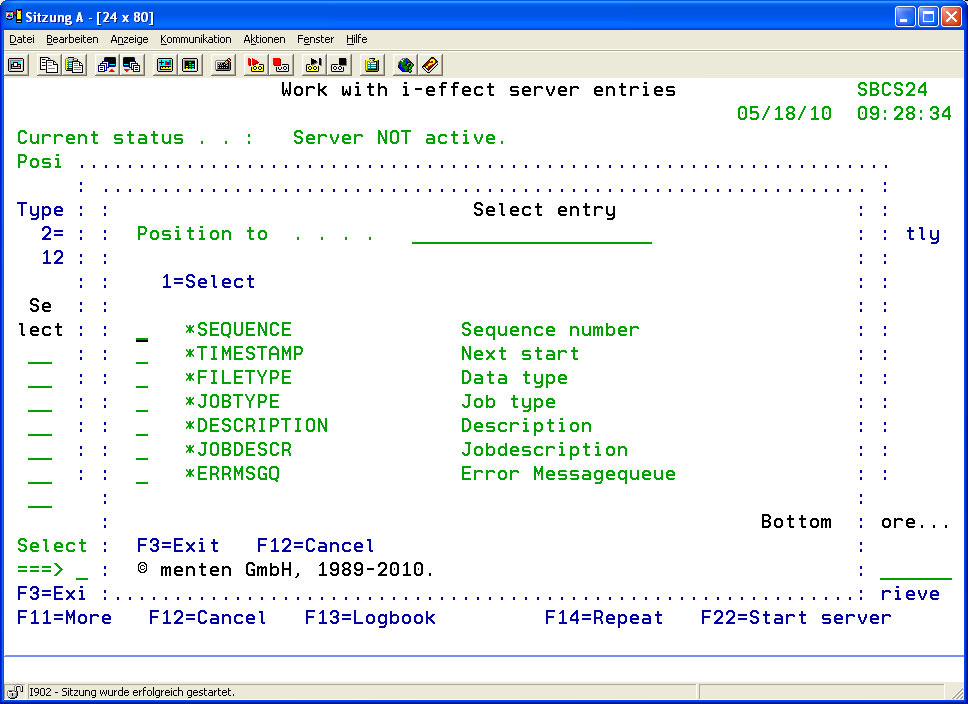
Task: Click the Send File to Host icon
Action: 107,65
